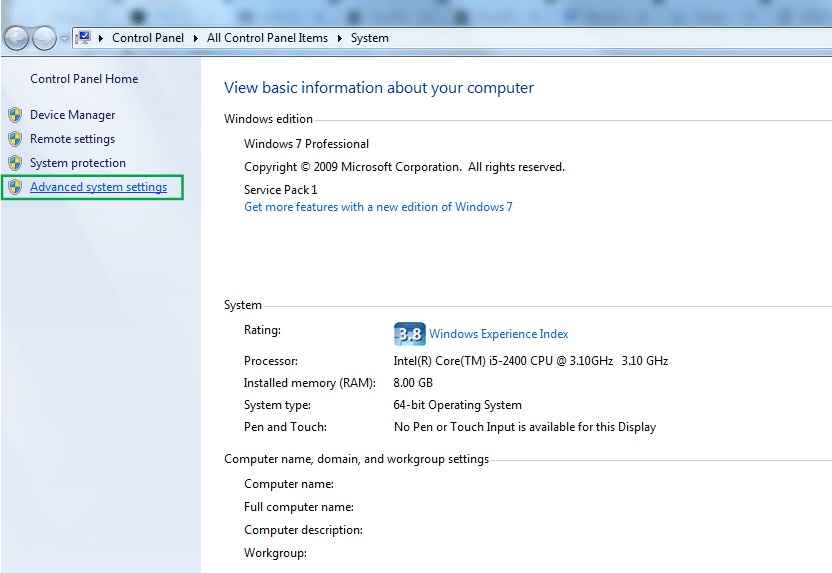Open the recent pages dropdown arrow
Image resolution: width=832 pixels, height=573 pixels.
point(64,38)
